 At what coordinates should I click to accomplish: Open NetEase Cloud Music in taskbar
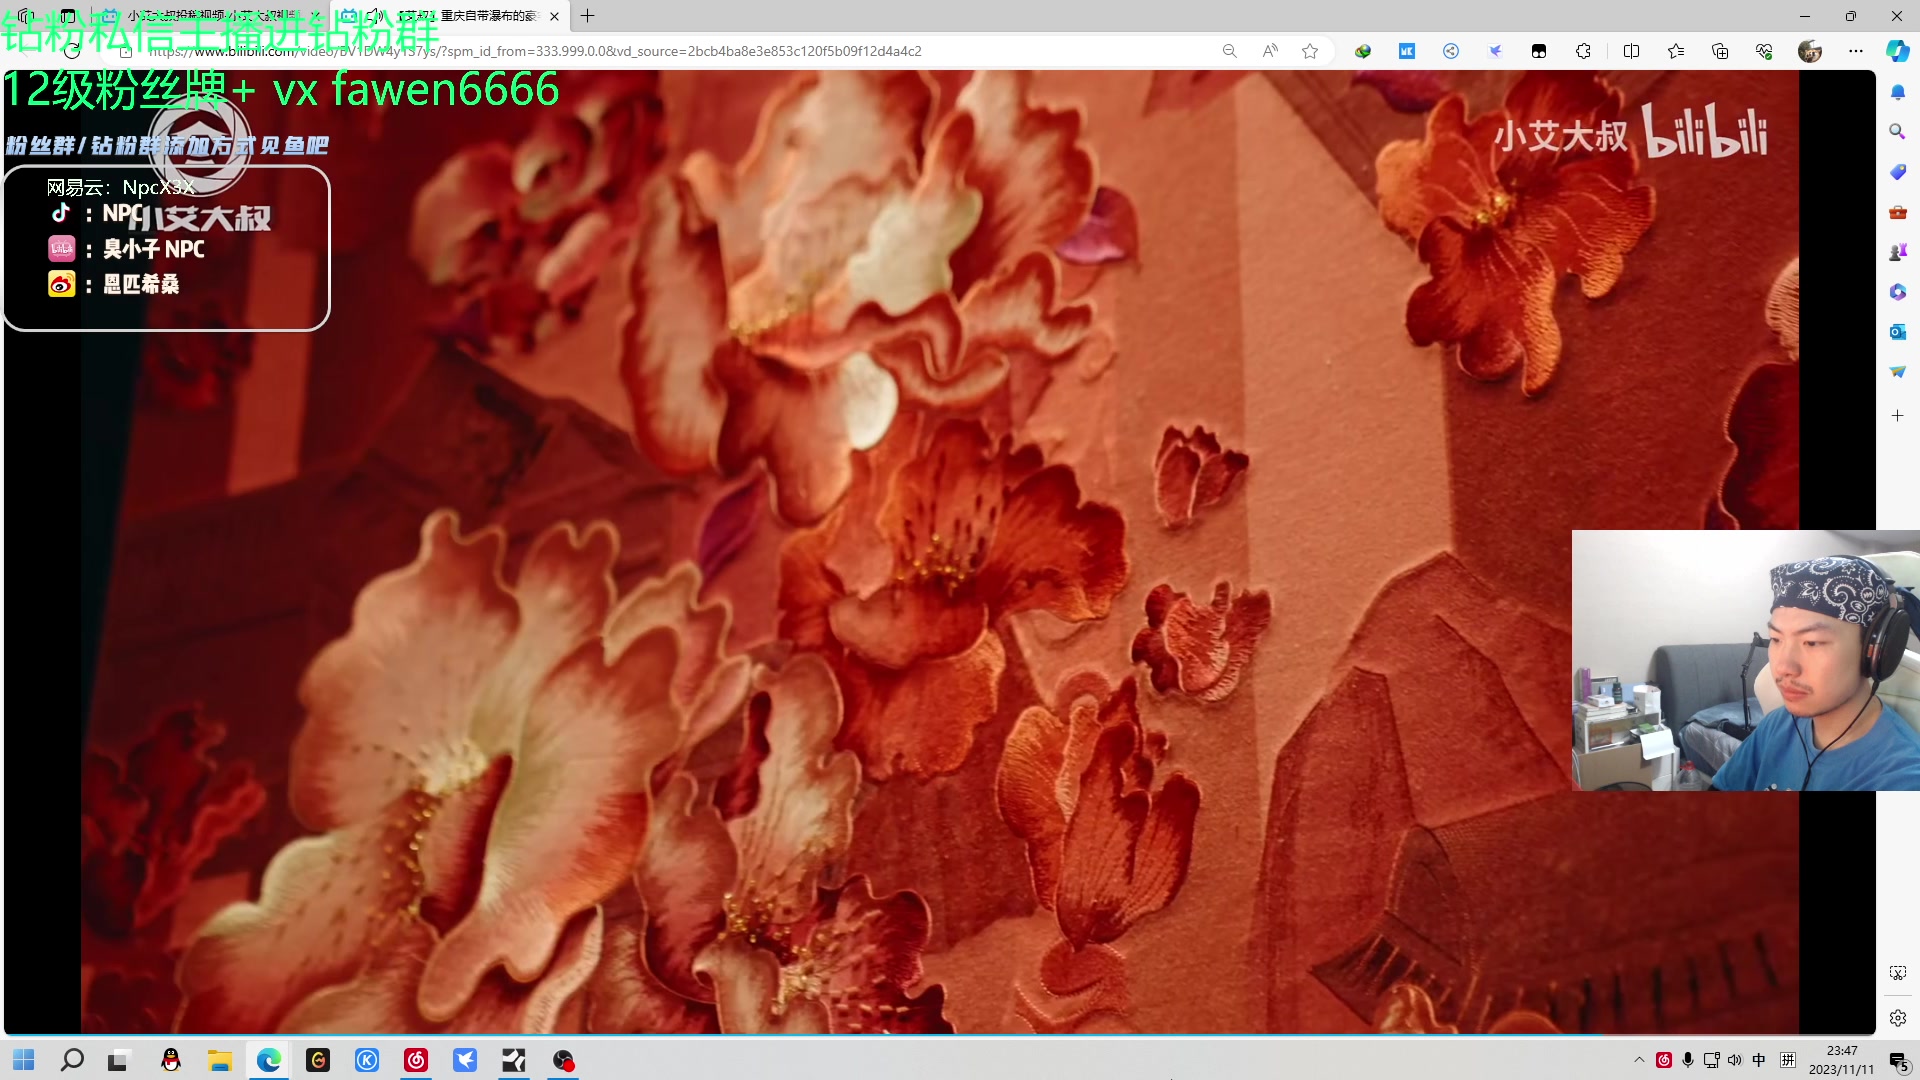click(x=416, y=1060)
